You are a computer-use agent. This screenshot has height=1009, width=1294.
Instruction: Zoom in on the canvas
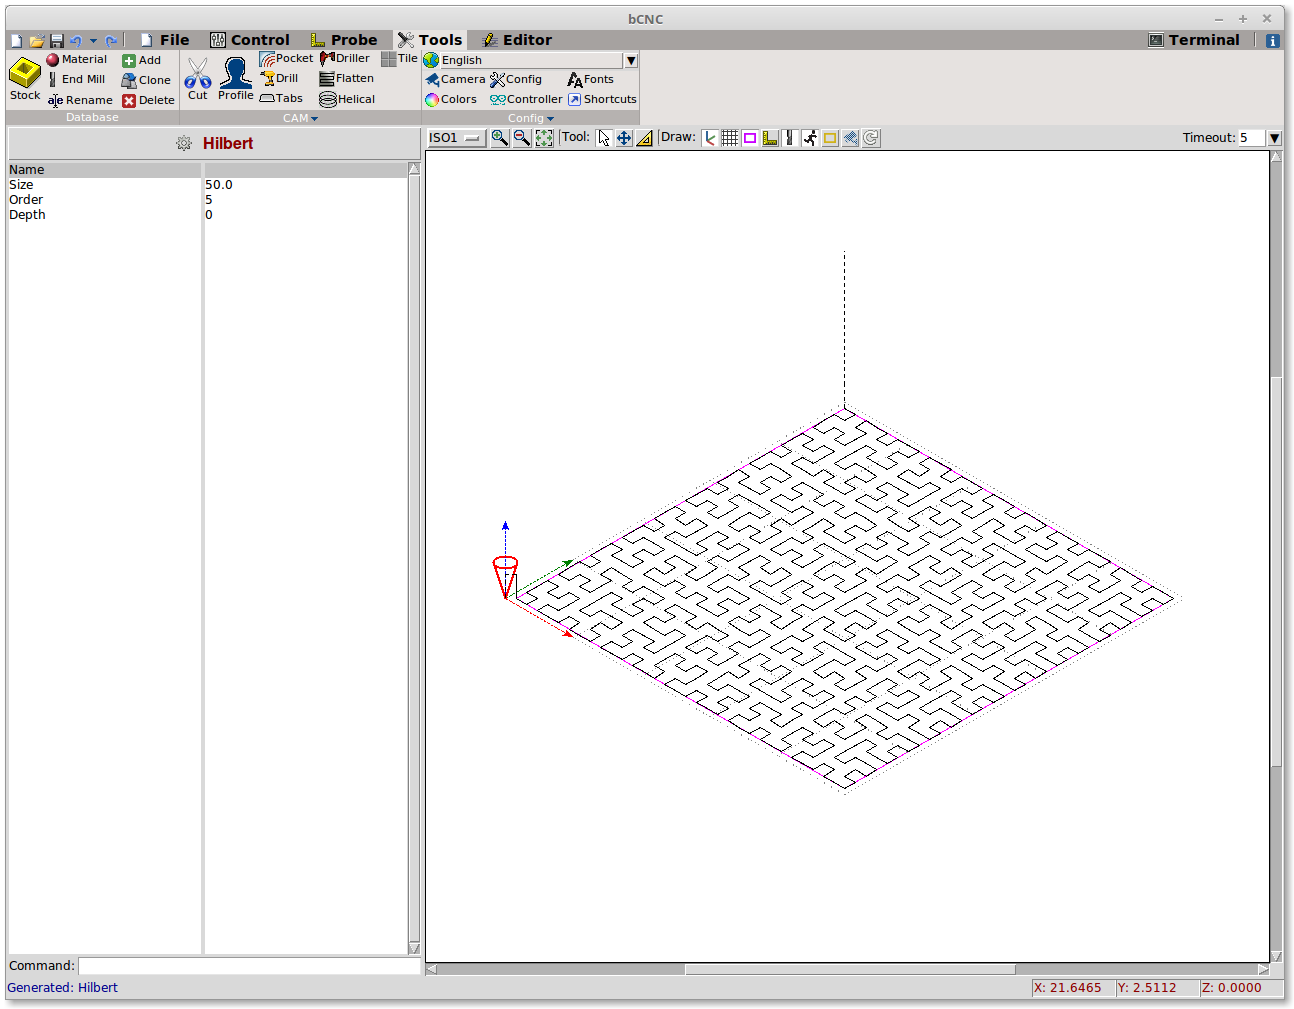click(x=500, y=138)
